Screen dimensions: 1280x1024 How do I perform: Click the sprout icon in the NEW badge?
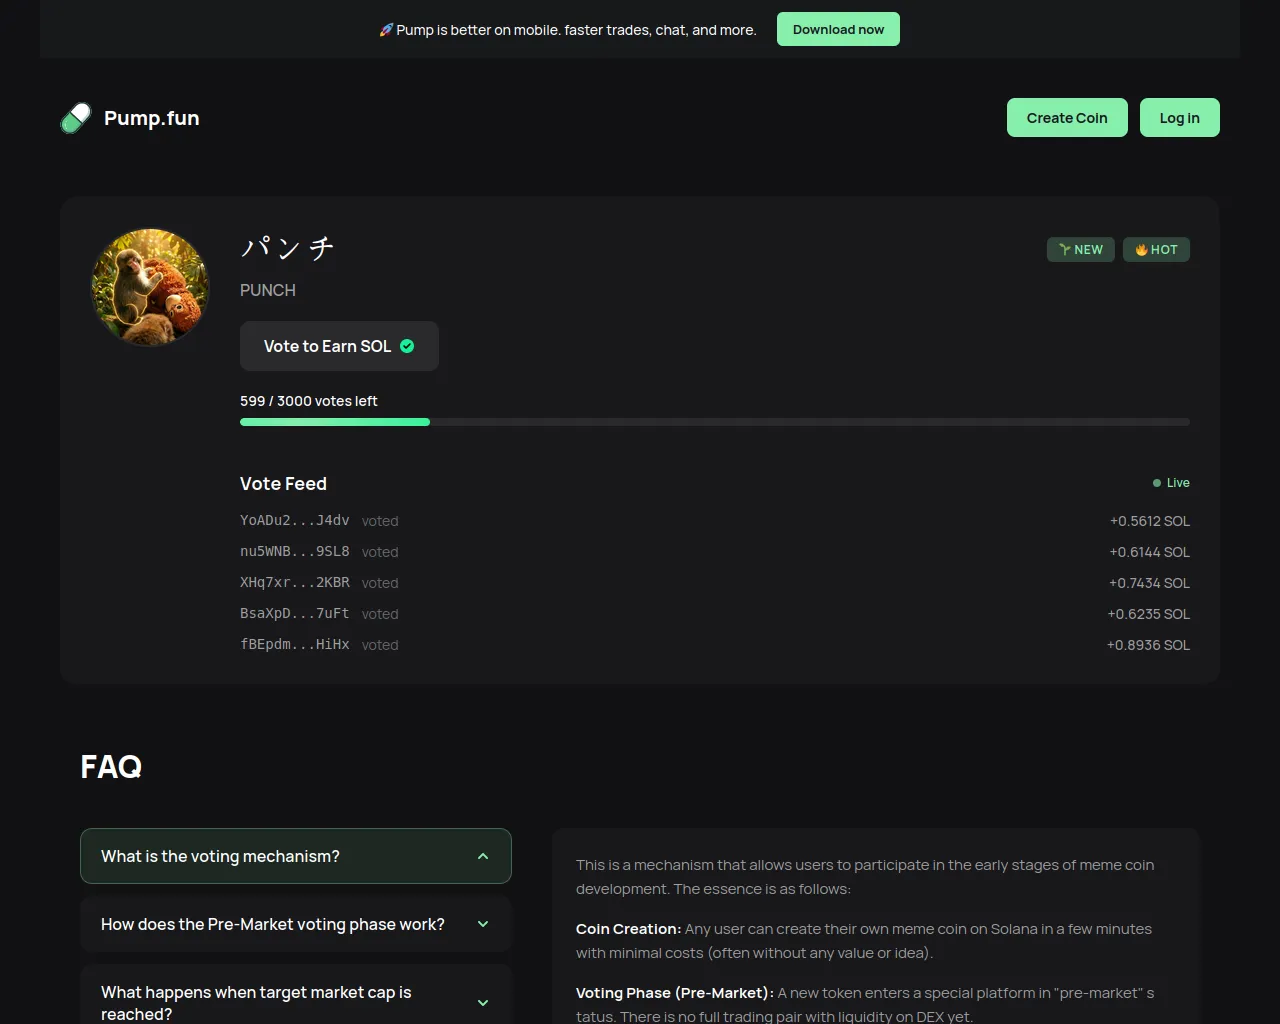(x=1065, y=250)
